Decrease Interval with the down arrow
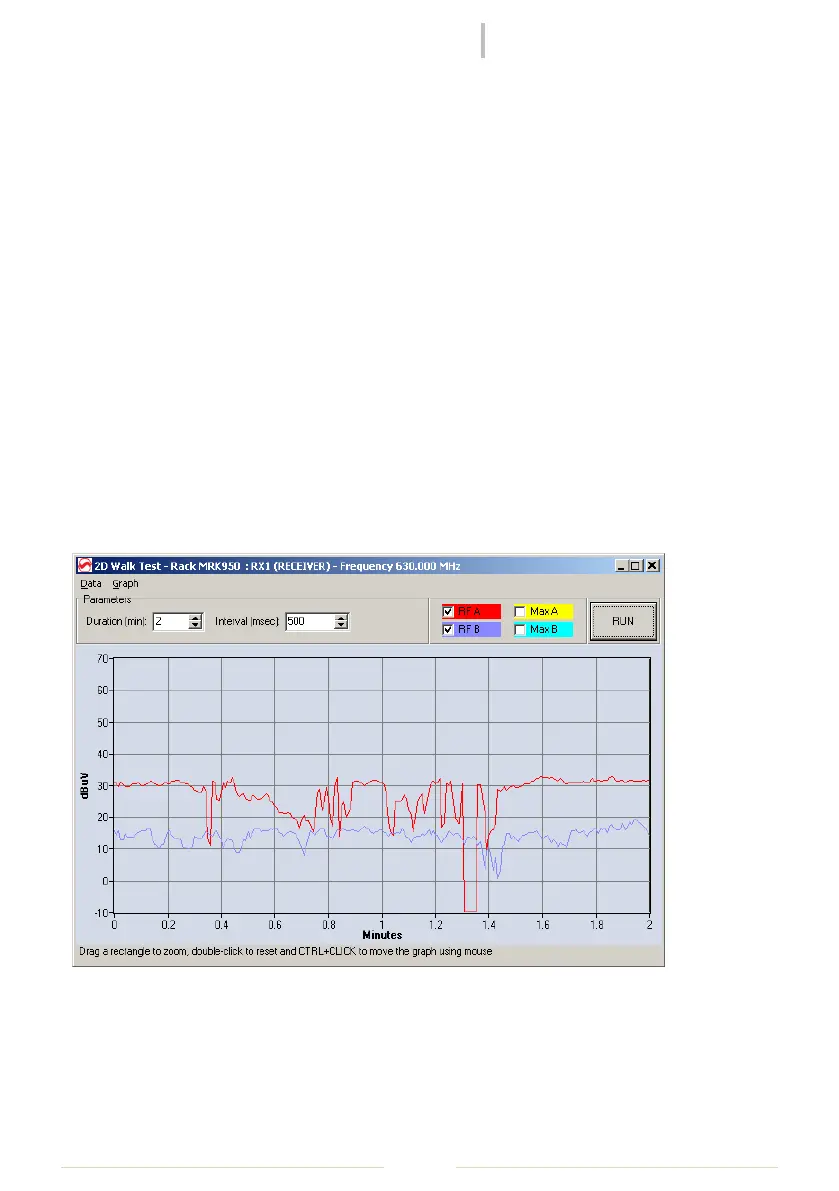The width and height of the screenshot is (839, 1191). tap(342, 625)
